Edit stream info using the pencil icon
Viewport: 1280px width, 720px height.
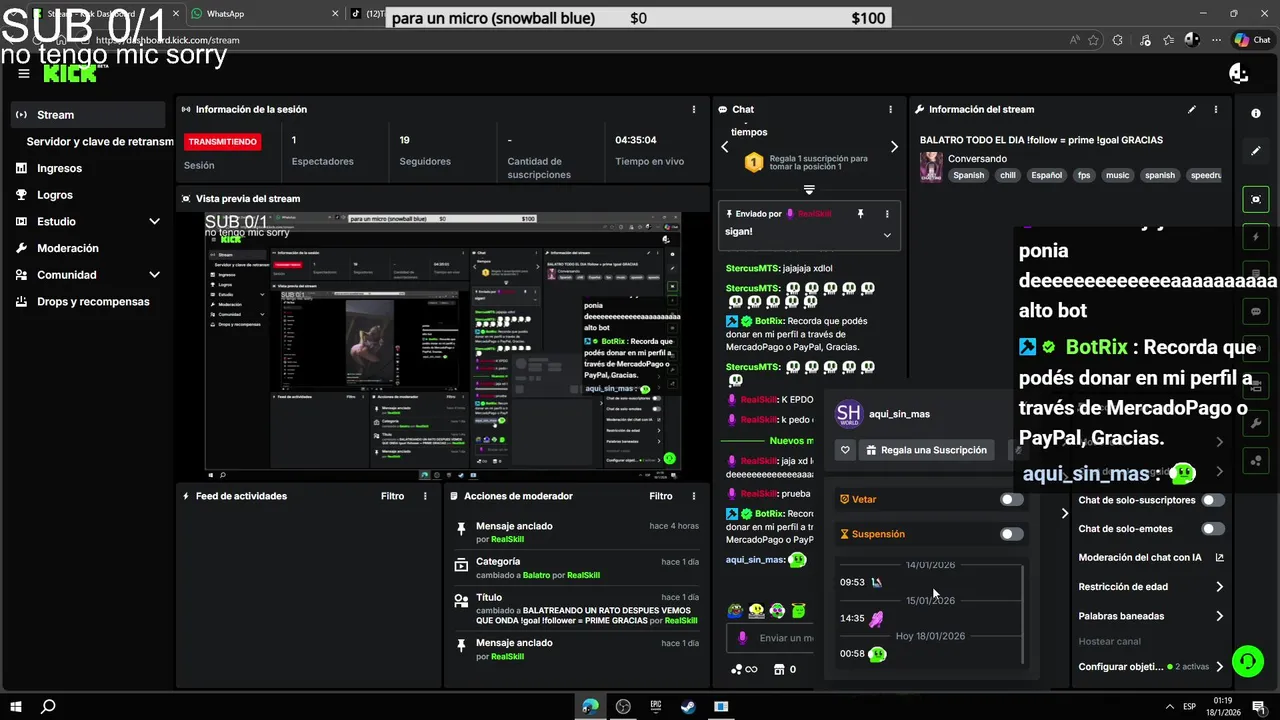(1192, 109)
